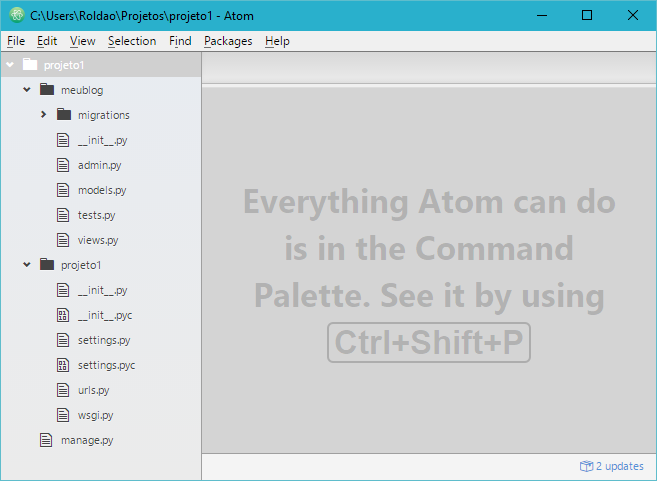Maximize the Atom window
Viewport: 657px width, 481px height.
click(587, 16)
